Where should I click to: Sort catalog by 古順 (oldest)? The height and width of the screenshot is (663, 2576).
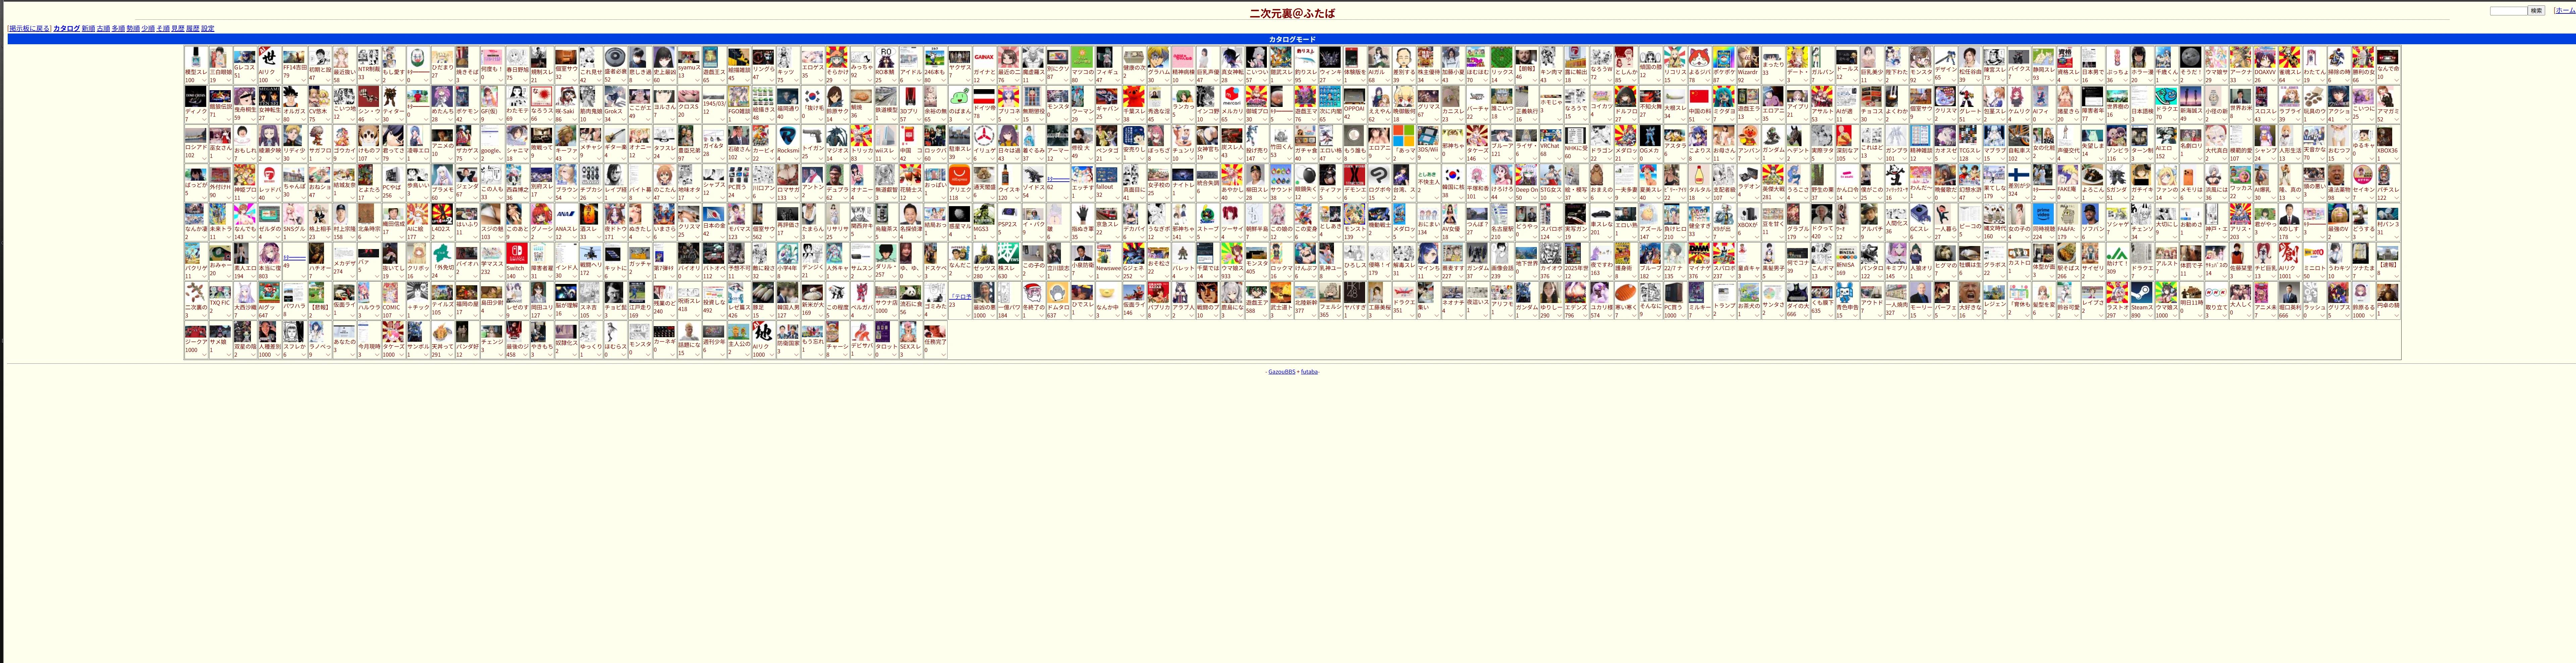click(x=103, y=29)
